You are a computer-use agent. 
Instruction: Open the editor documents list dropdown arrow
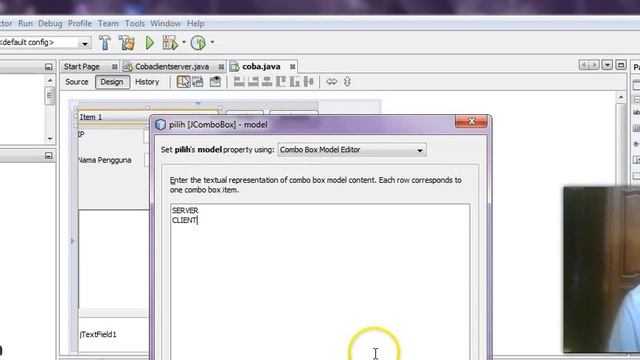click(607, 65)
